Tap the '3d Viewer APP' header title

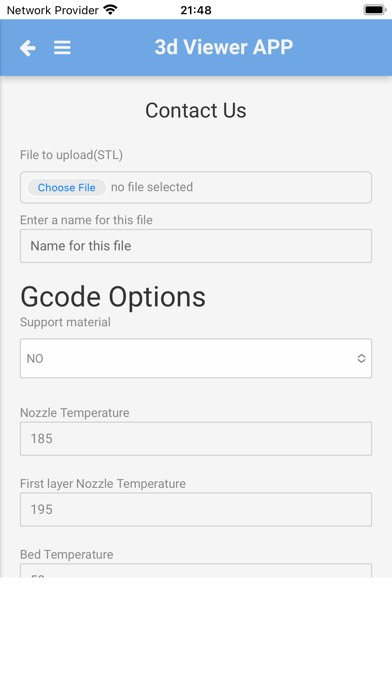(224, 47)
